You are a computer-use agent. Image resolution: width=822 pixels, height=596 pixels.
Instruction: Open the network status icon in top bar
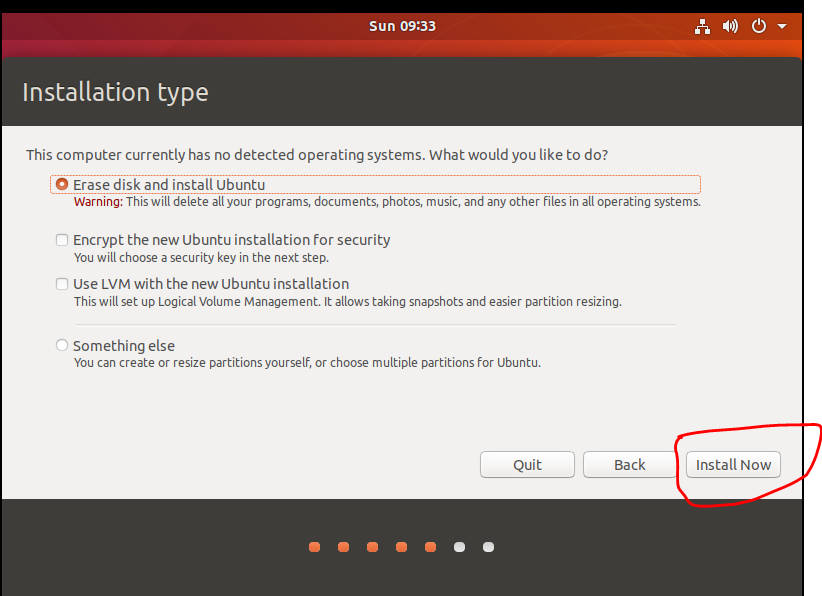coord(702,26)
